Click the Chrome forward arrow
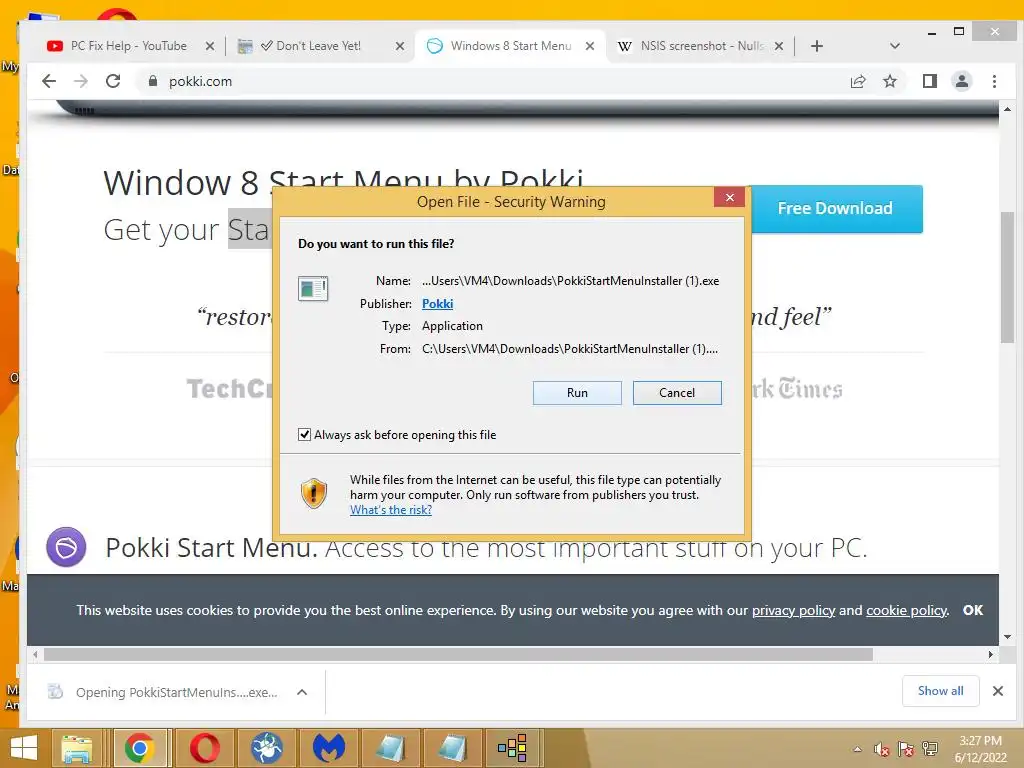1024x768 pixels. pos(81,81)
